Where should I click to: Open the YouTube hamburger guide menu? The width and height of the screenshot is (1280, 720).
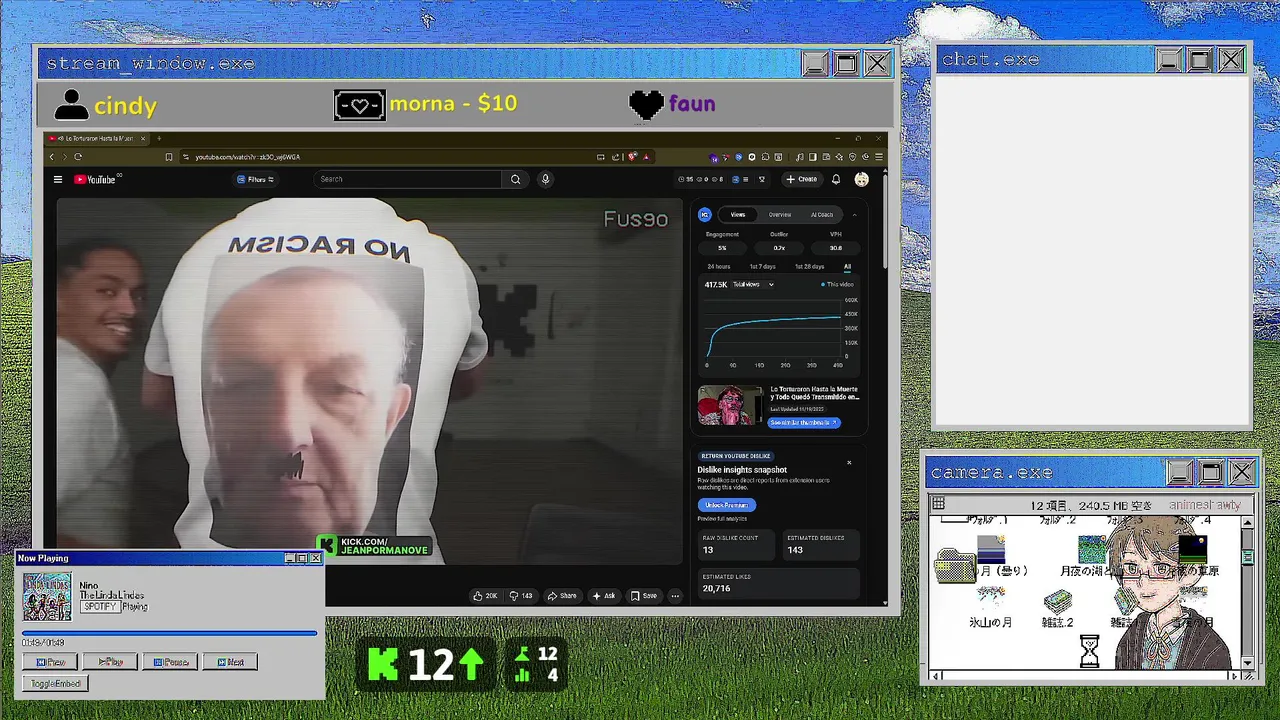pyautogui.click(x=58, y=180)
